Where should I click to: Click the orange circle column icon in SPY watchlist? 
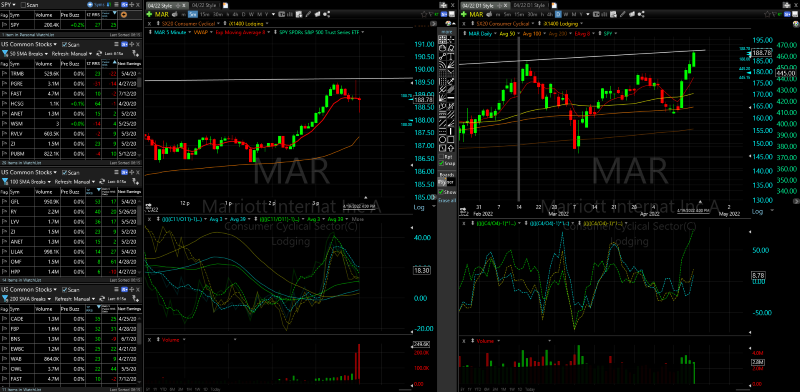coord(124,15)
